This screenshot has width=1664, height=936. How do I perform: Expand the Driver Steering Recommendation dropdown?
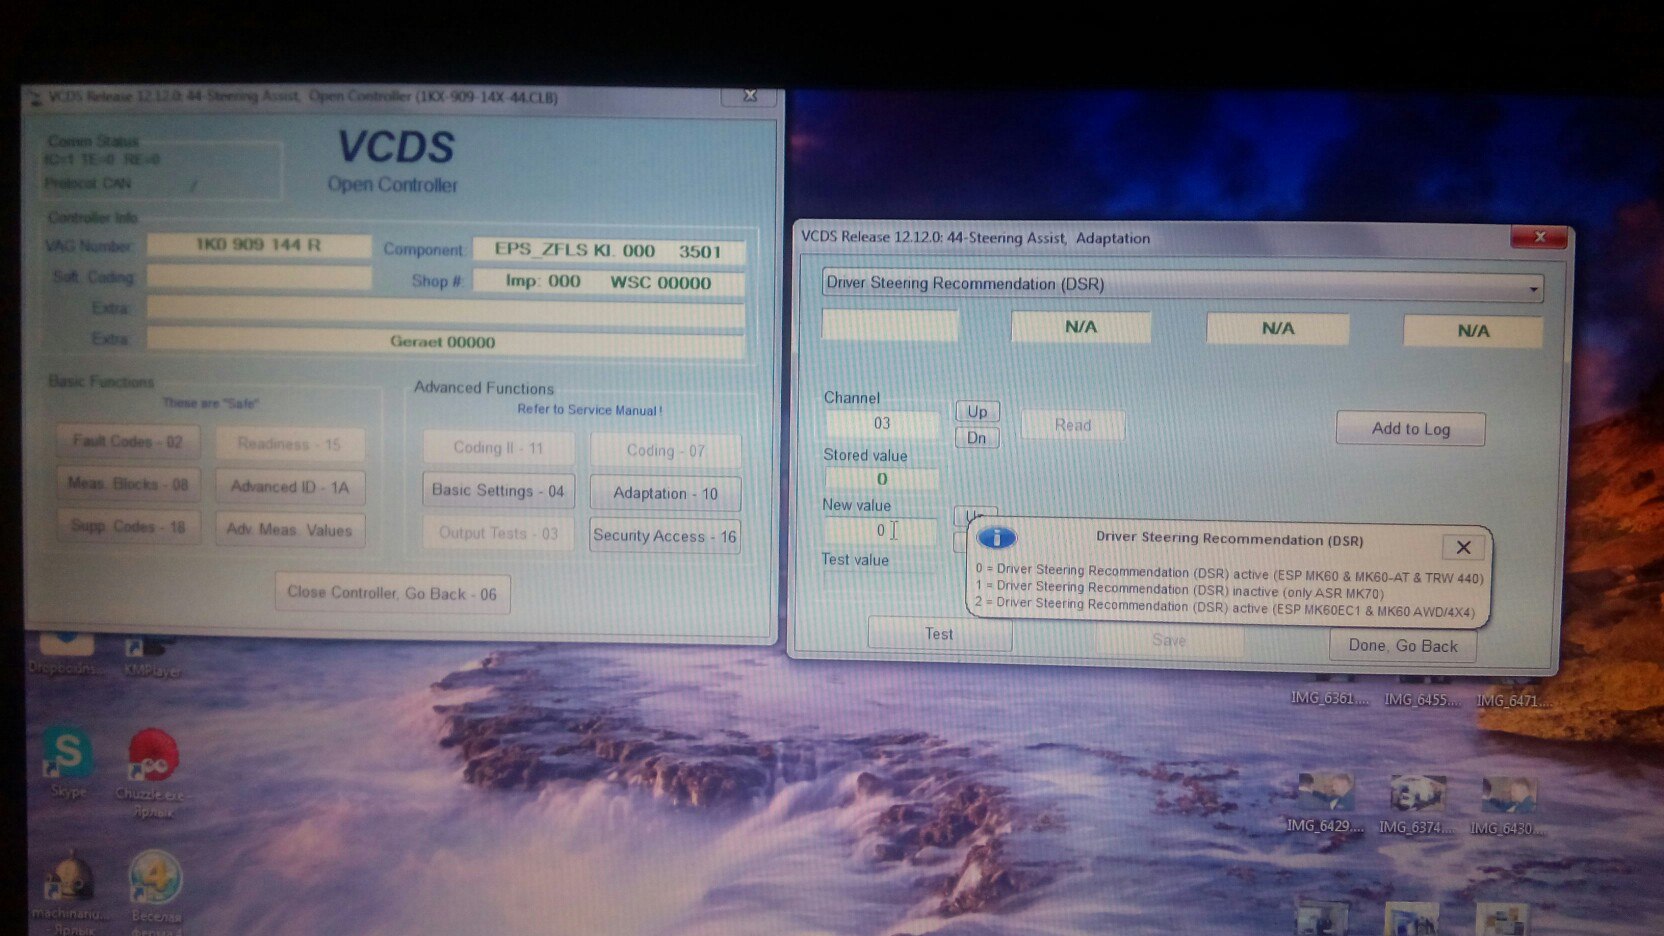[1532, 289]
